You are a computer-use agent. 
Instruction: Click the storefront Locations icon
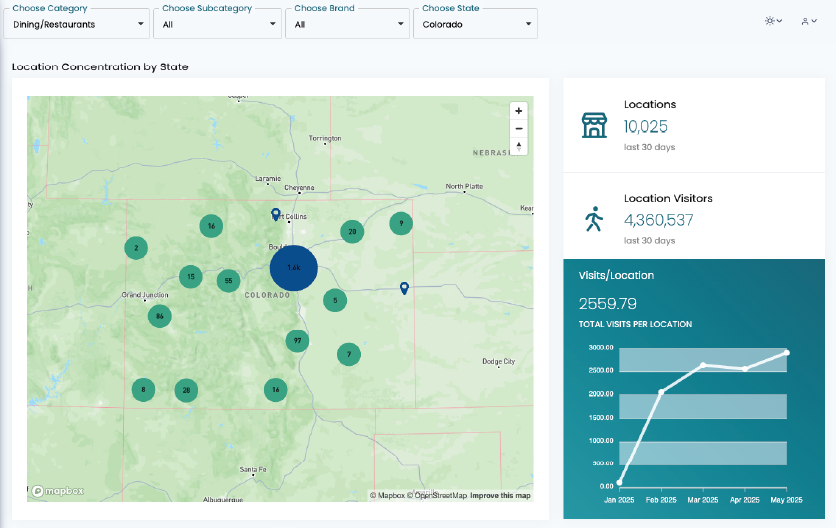[594, 125]
